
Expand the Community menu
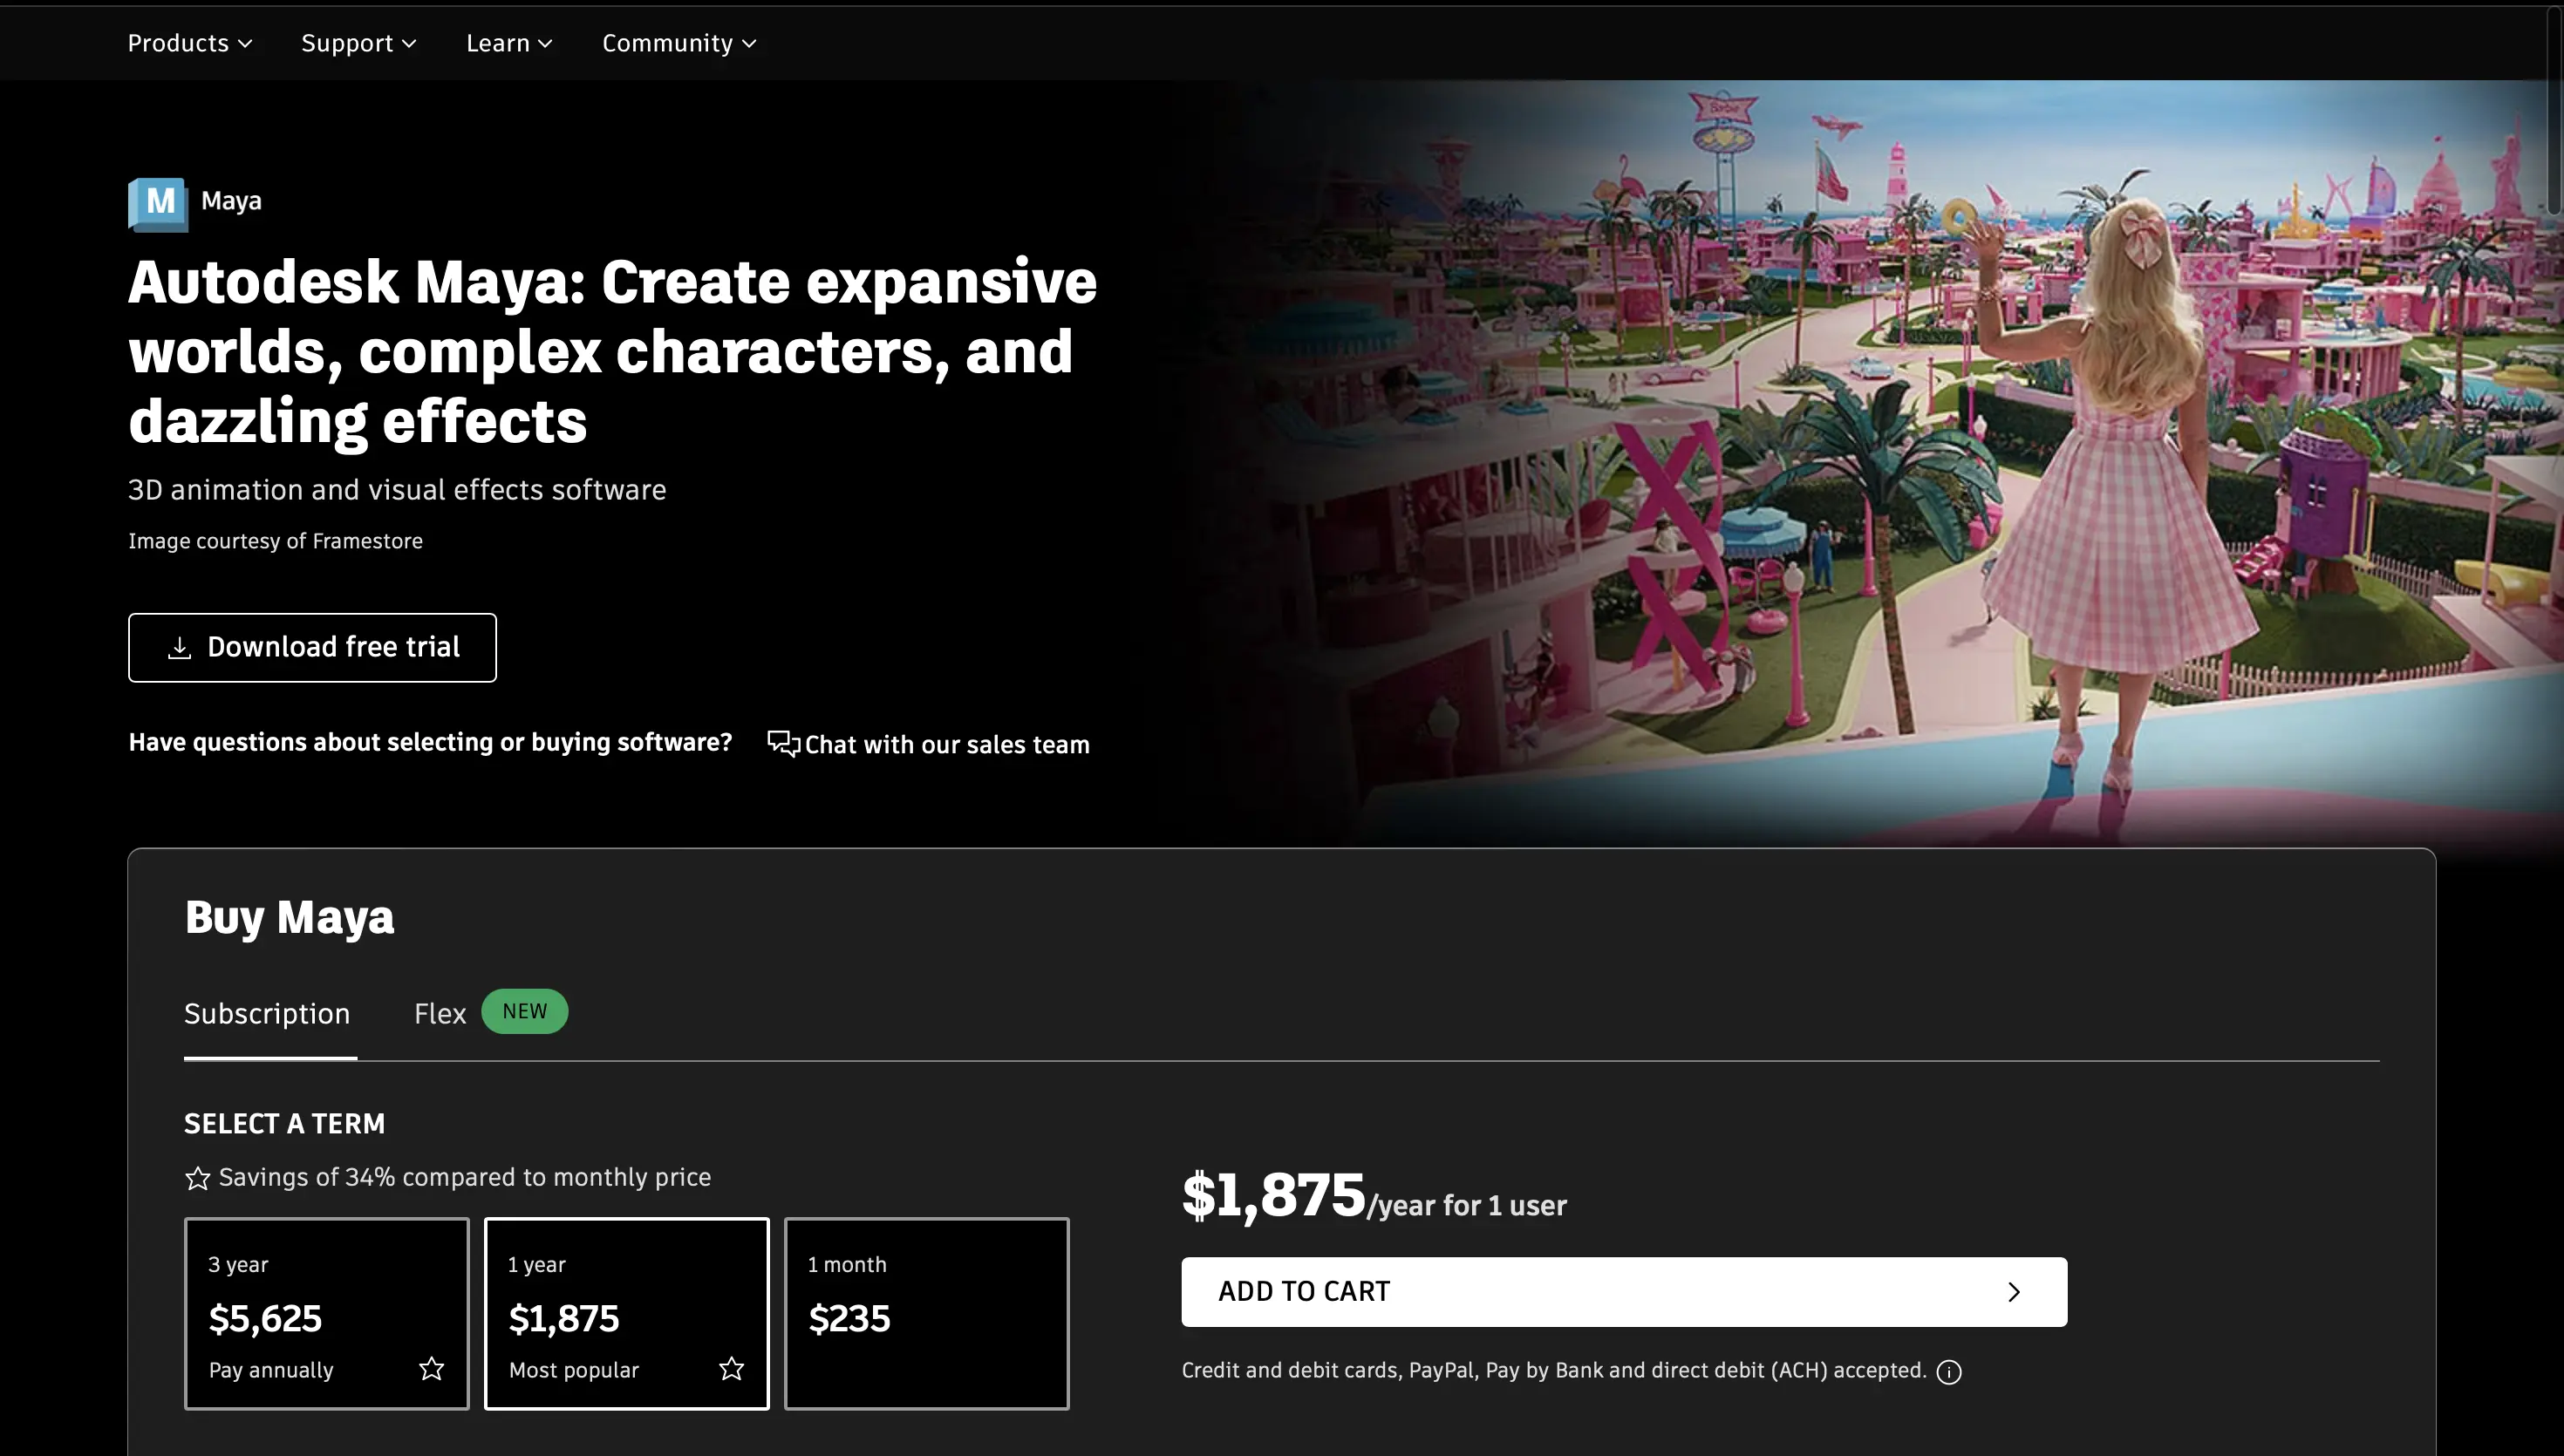click(679, 43)
